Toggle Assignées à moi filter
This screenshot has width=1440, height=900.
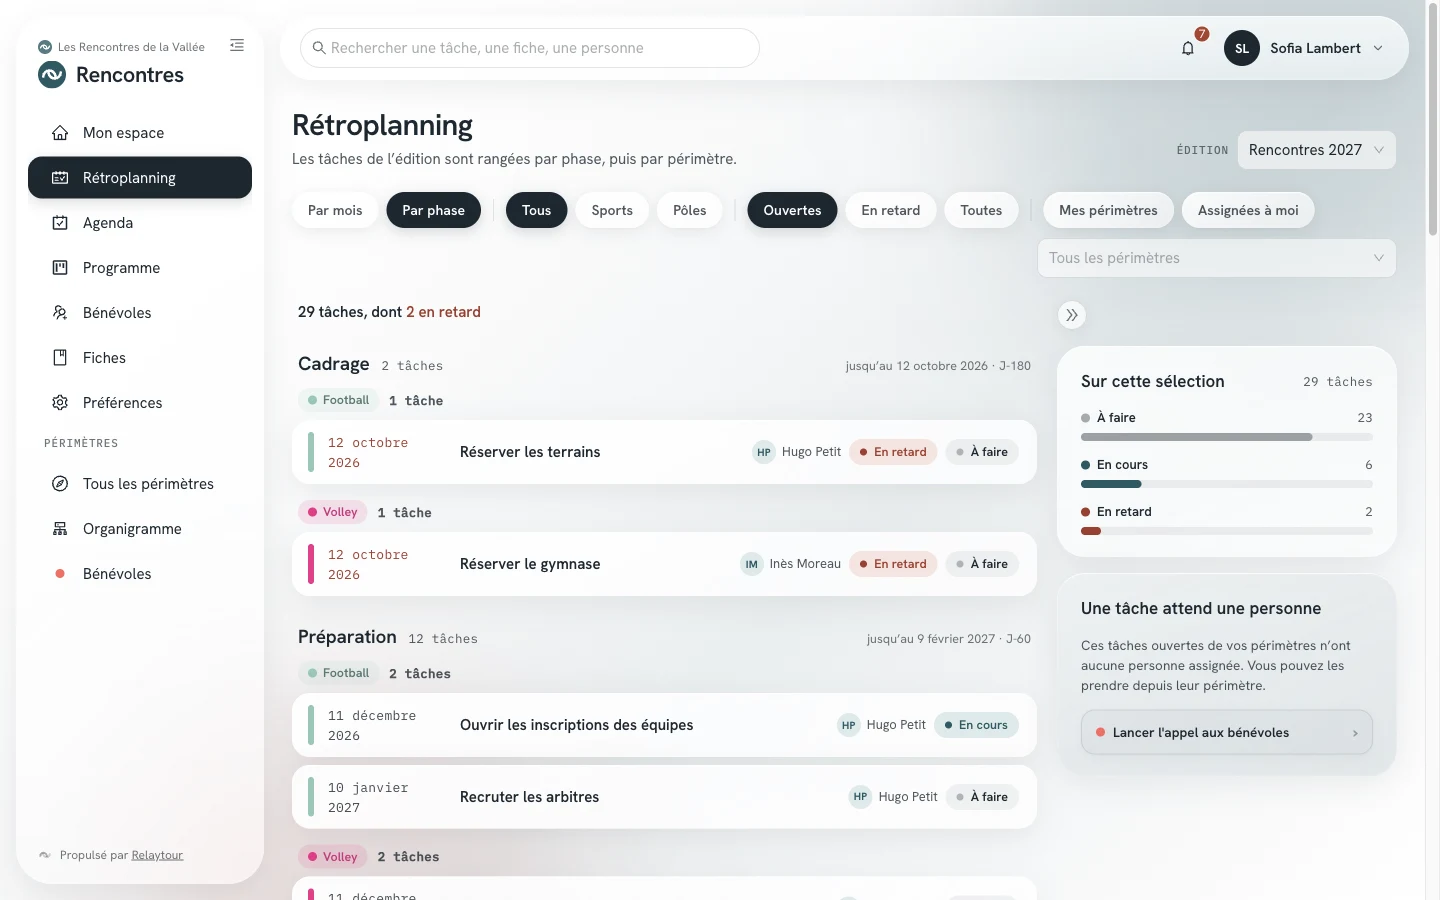[x=1248, y=210]
